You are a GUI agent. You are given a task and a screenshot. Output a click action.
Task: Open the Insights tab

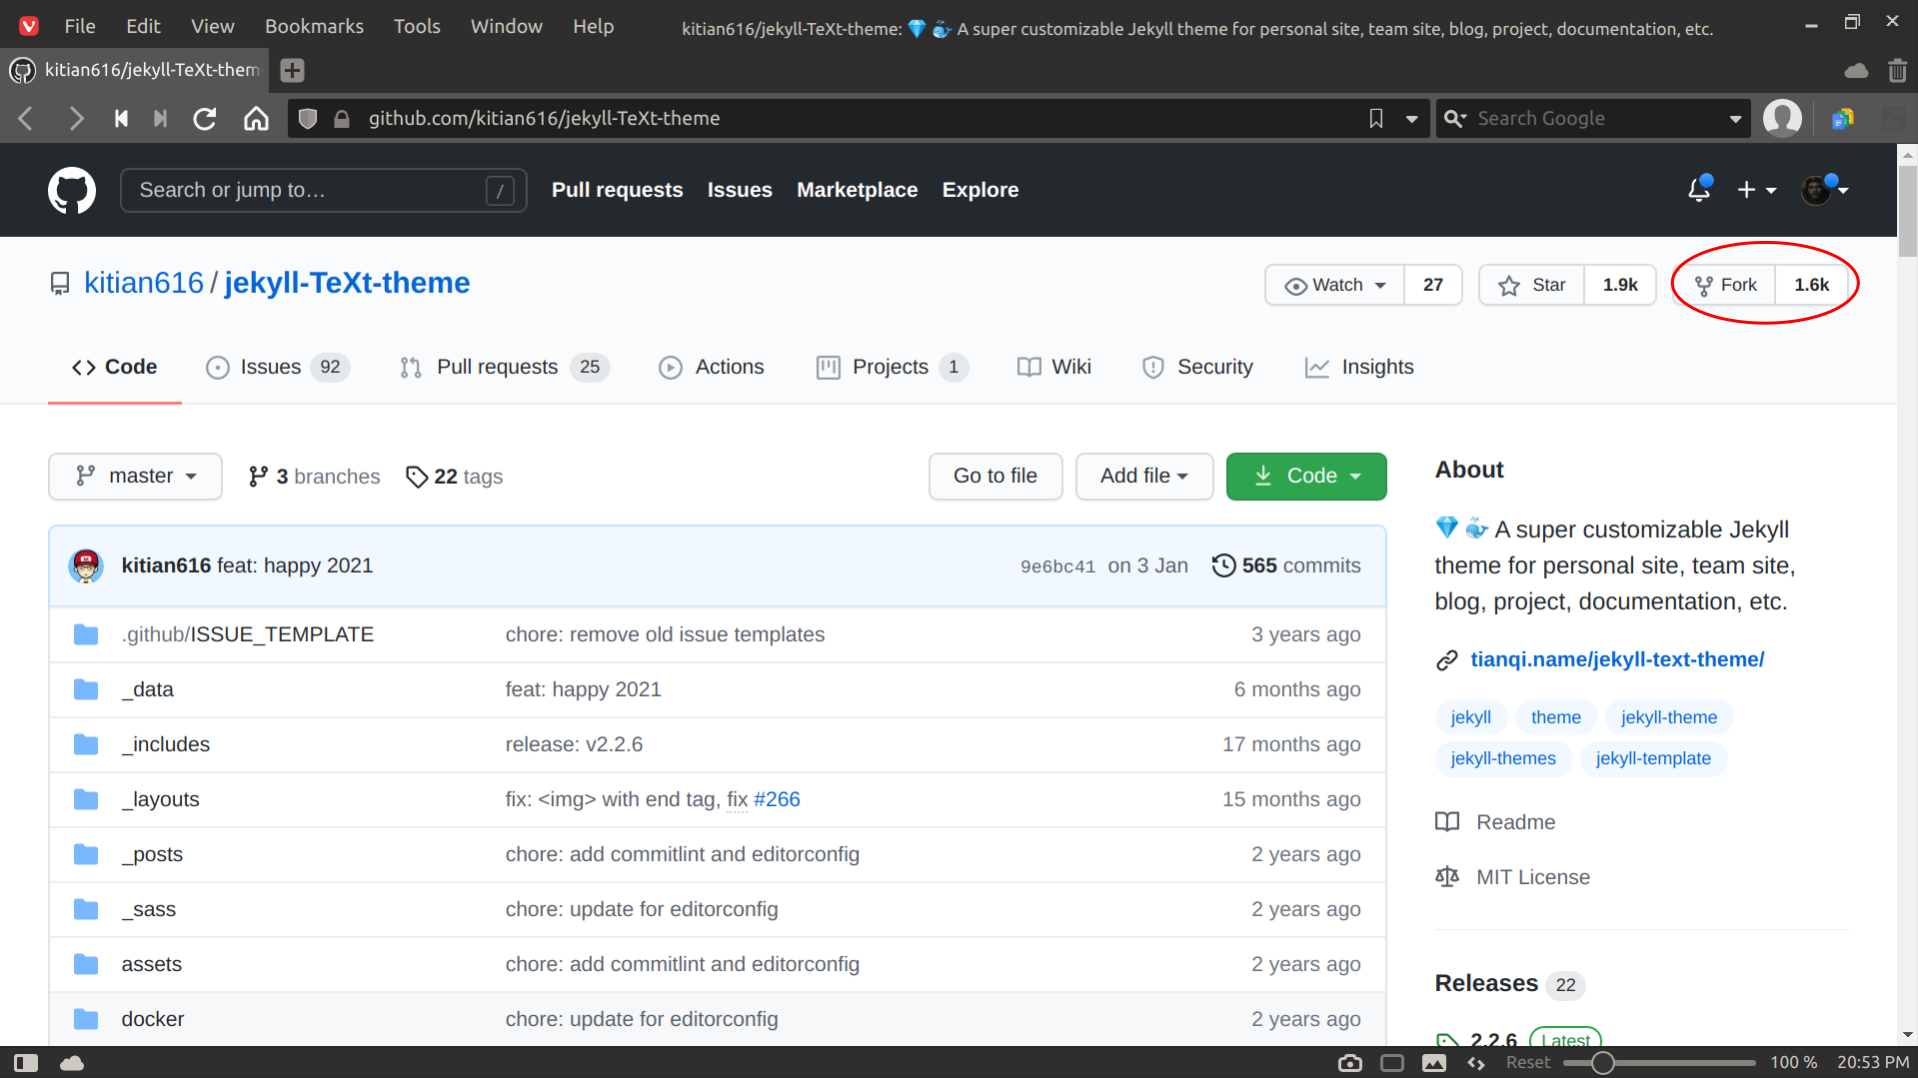click(1359, 367)
